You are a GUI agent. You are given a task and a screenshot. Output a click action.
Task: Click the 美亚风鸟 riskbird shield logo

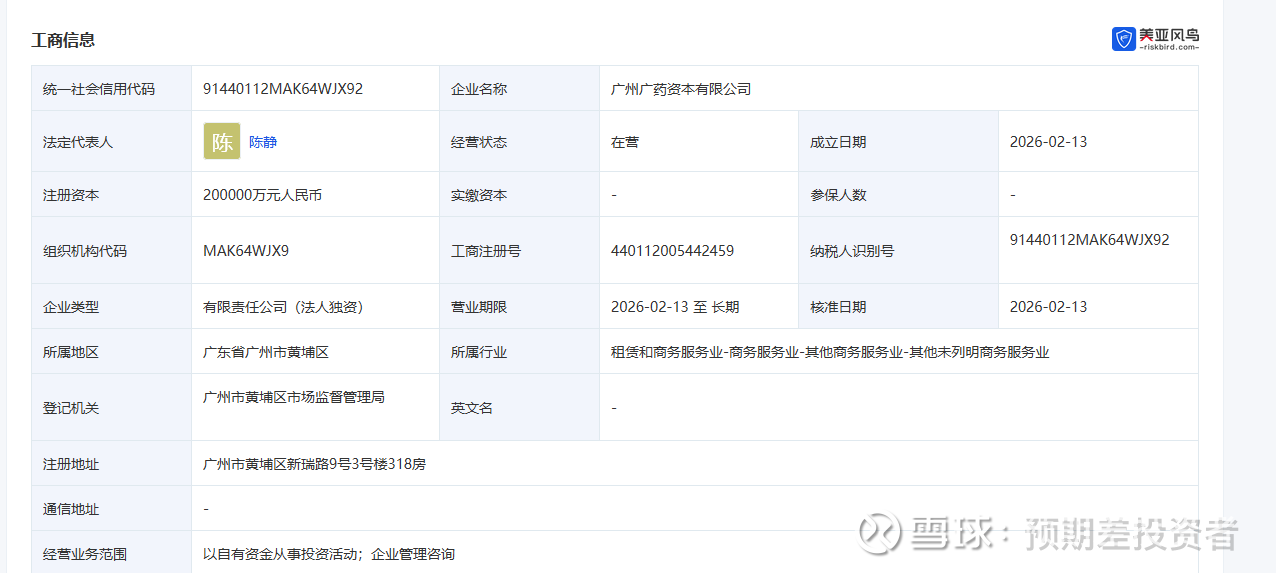(1123, 39)
